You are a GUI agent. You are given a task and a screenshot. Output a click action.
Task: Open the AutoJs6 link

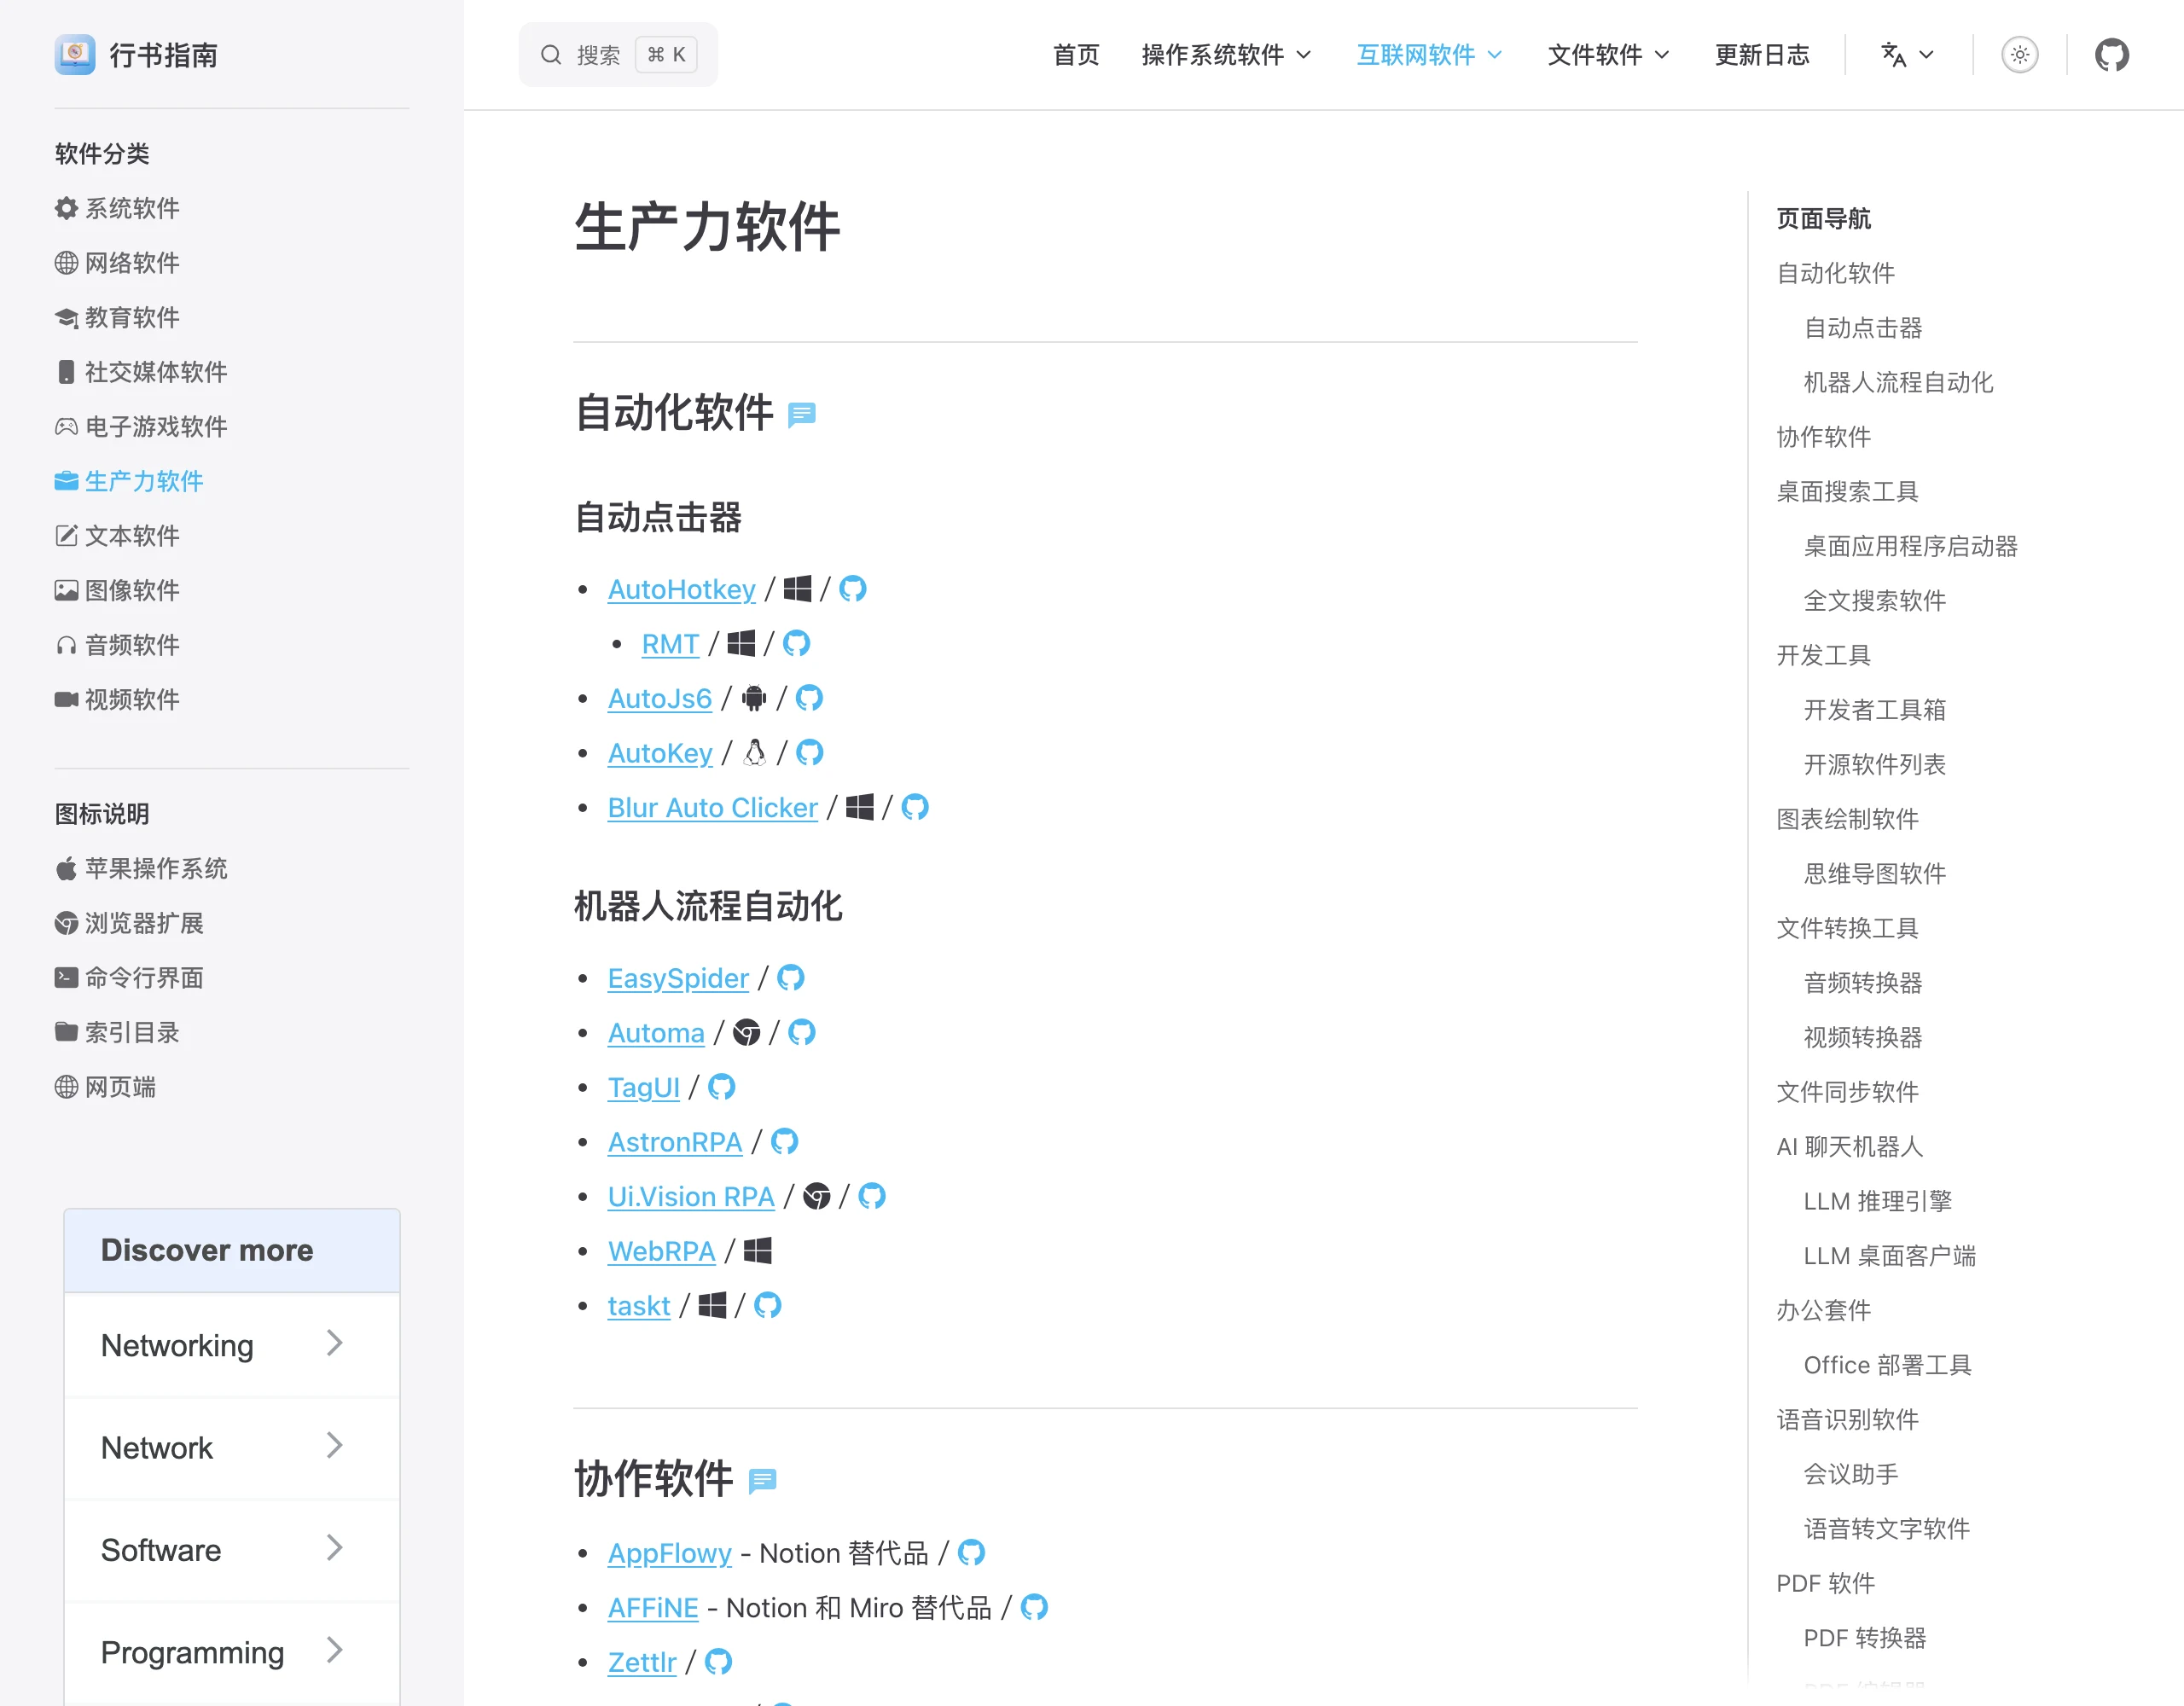[x=660, y=698]
